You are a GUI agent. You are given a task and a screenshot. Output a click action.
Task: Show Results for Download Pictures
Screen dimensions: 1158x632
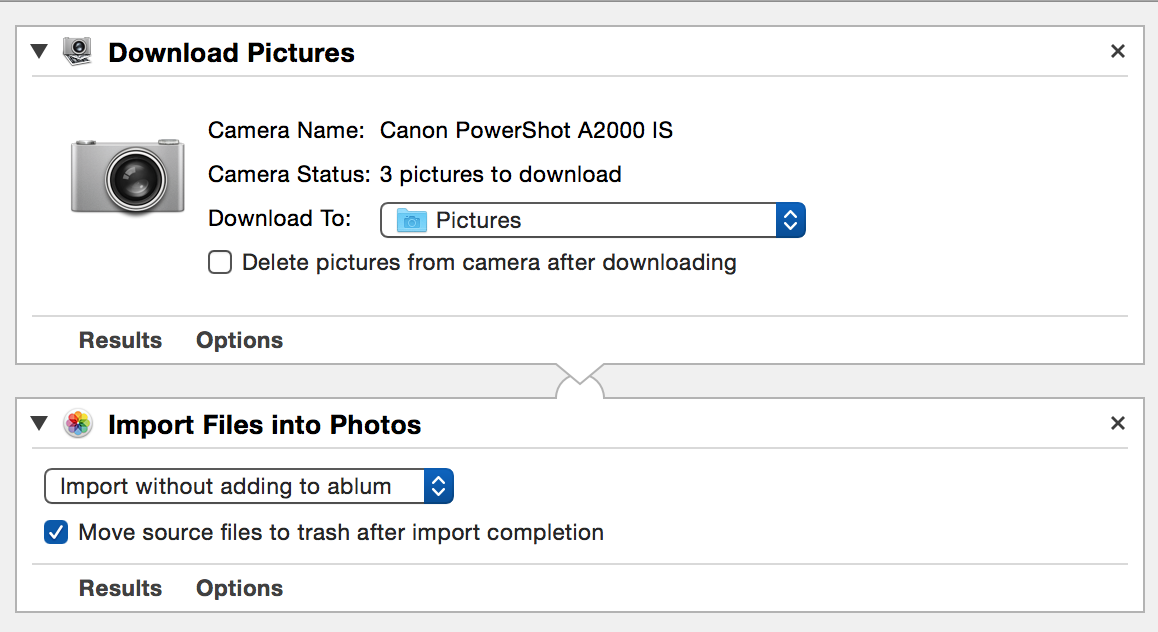coord(120,340)
